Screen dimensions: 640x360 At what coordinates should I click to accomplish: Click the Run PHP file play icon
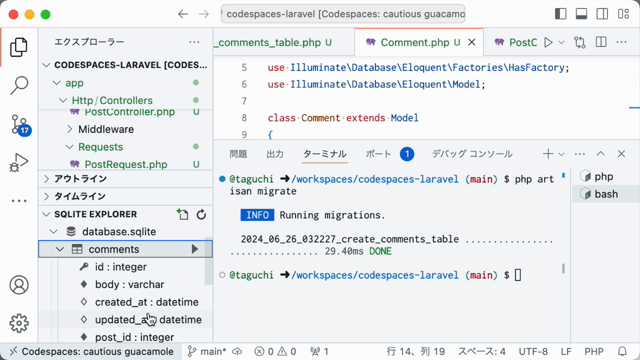[x=548, y=42]
